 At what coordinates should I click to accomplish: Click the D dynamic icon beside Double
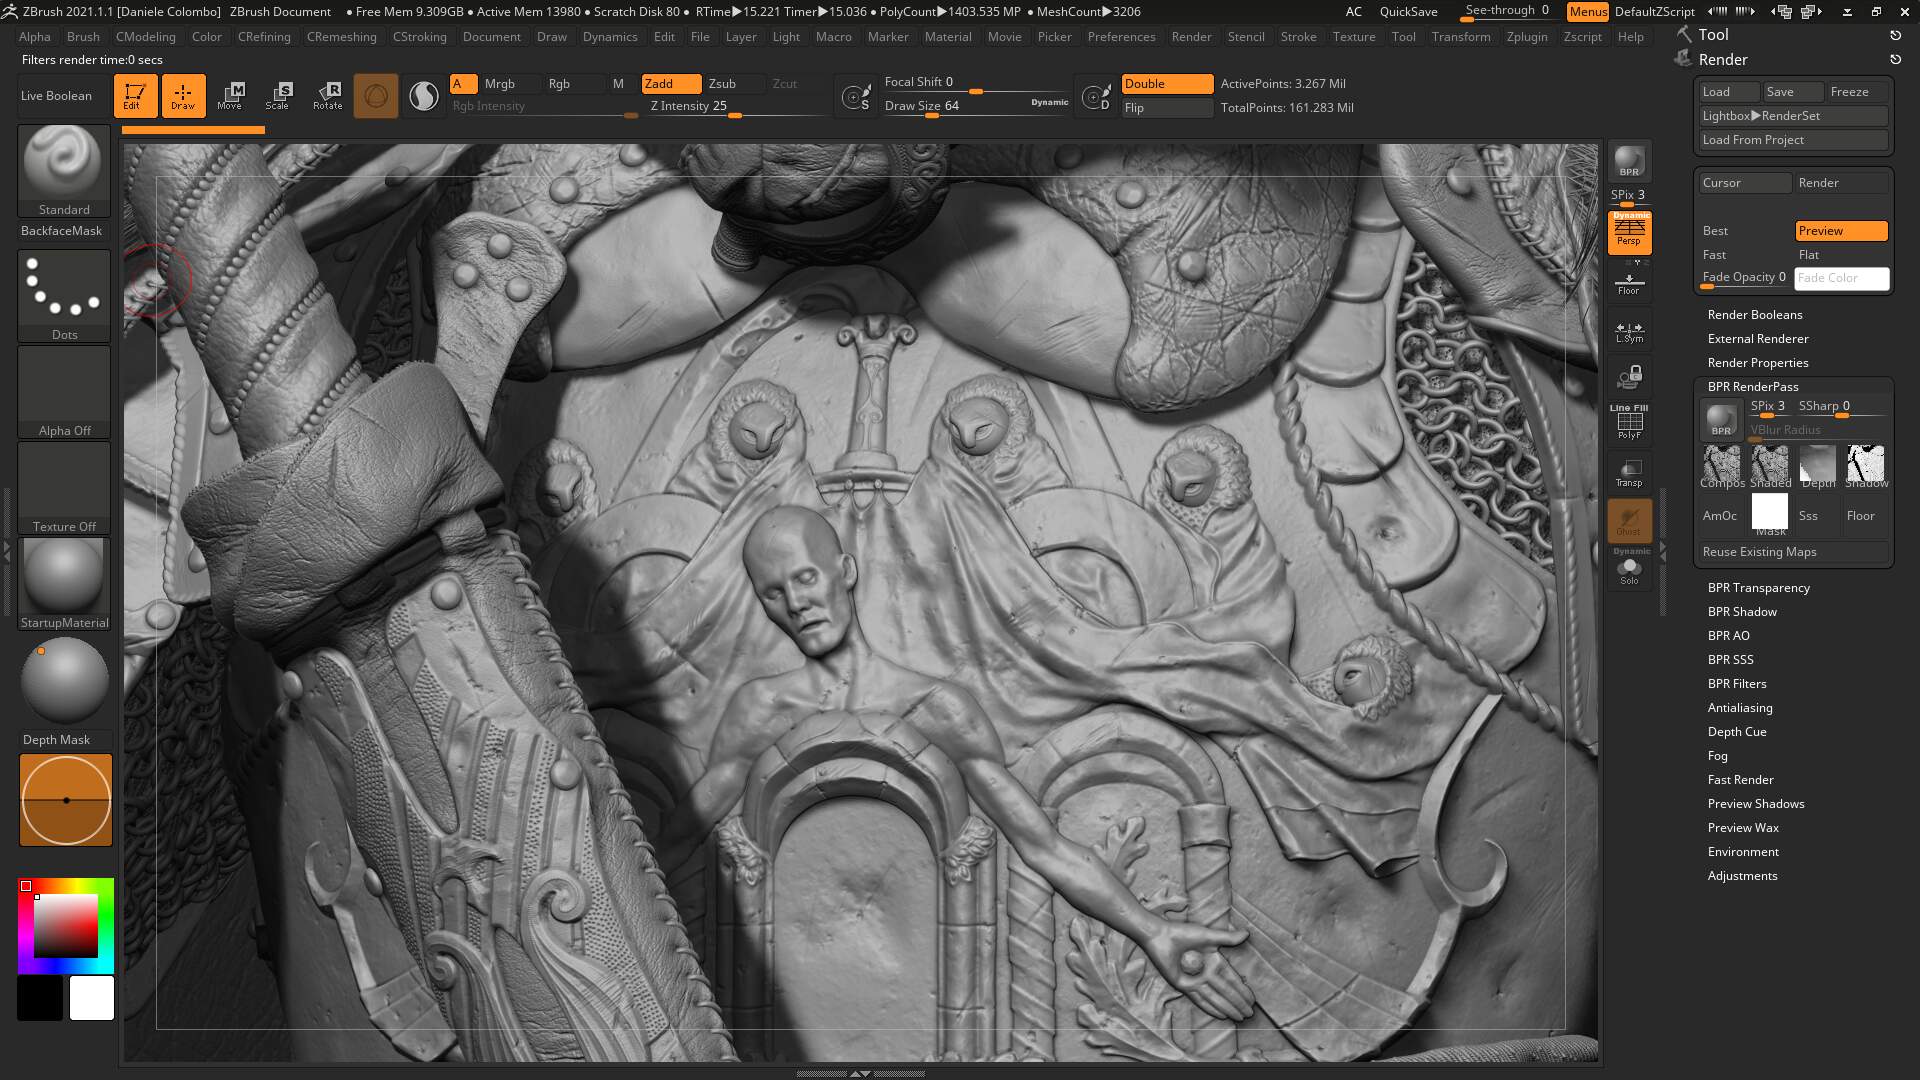pos(1097,97)
